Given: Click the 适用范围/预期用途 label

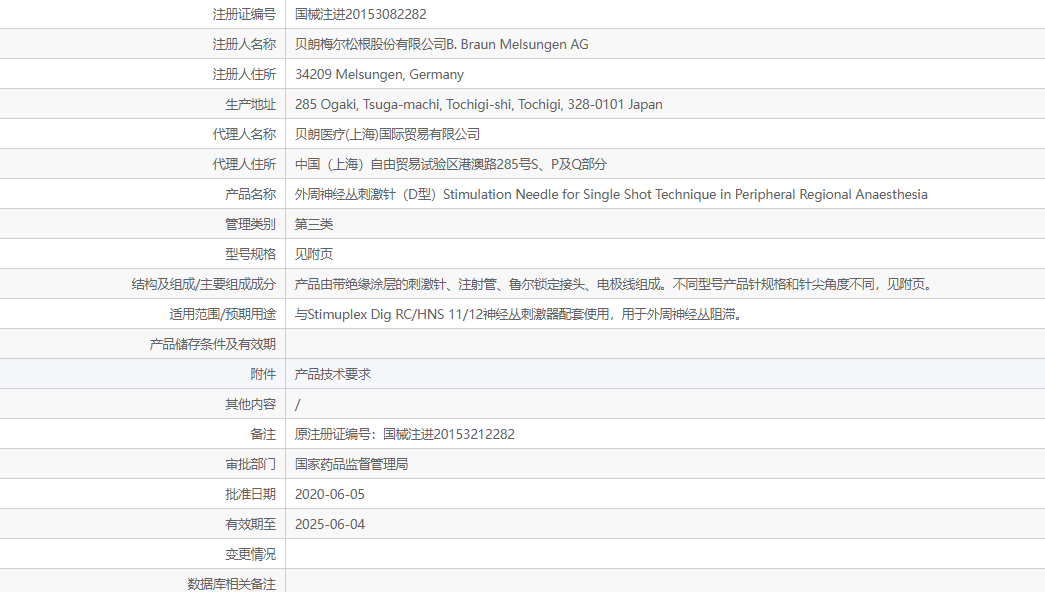Looking at the screenshot, I should tap(223, 314).
